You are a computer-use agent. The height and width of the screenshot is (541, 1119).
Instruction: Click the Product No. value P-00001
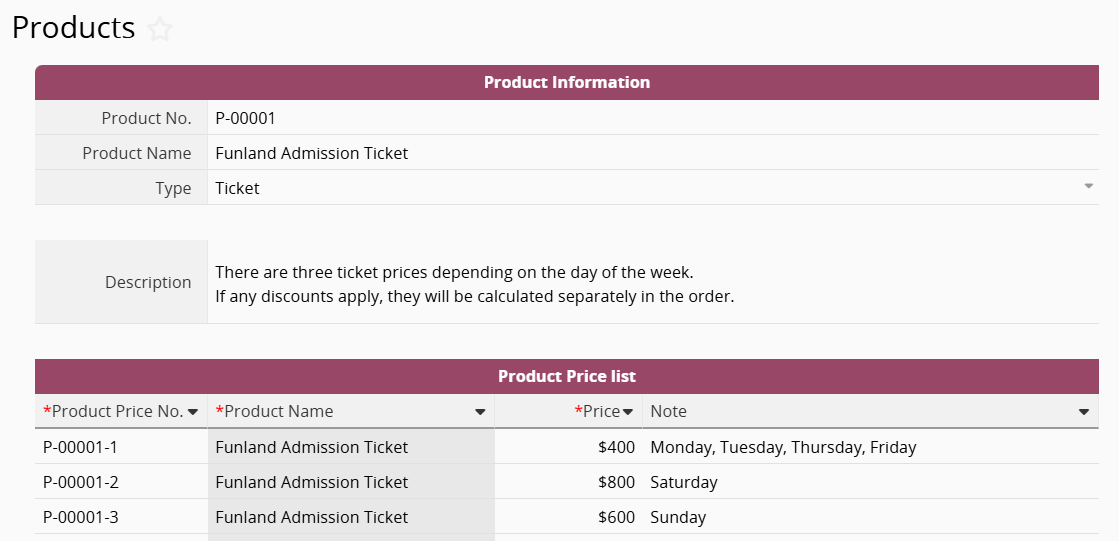[x=246, y=118]
